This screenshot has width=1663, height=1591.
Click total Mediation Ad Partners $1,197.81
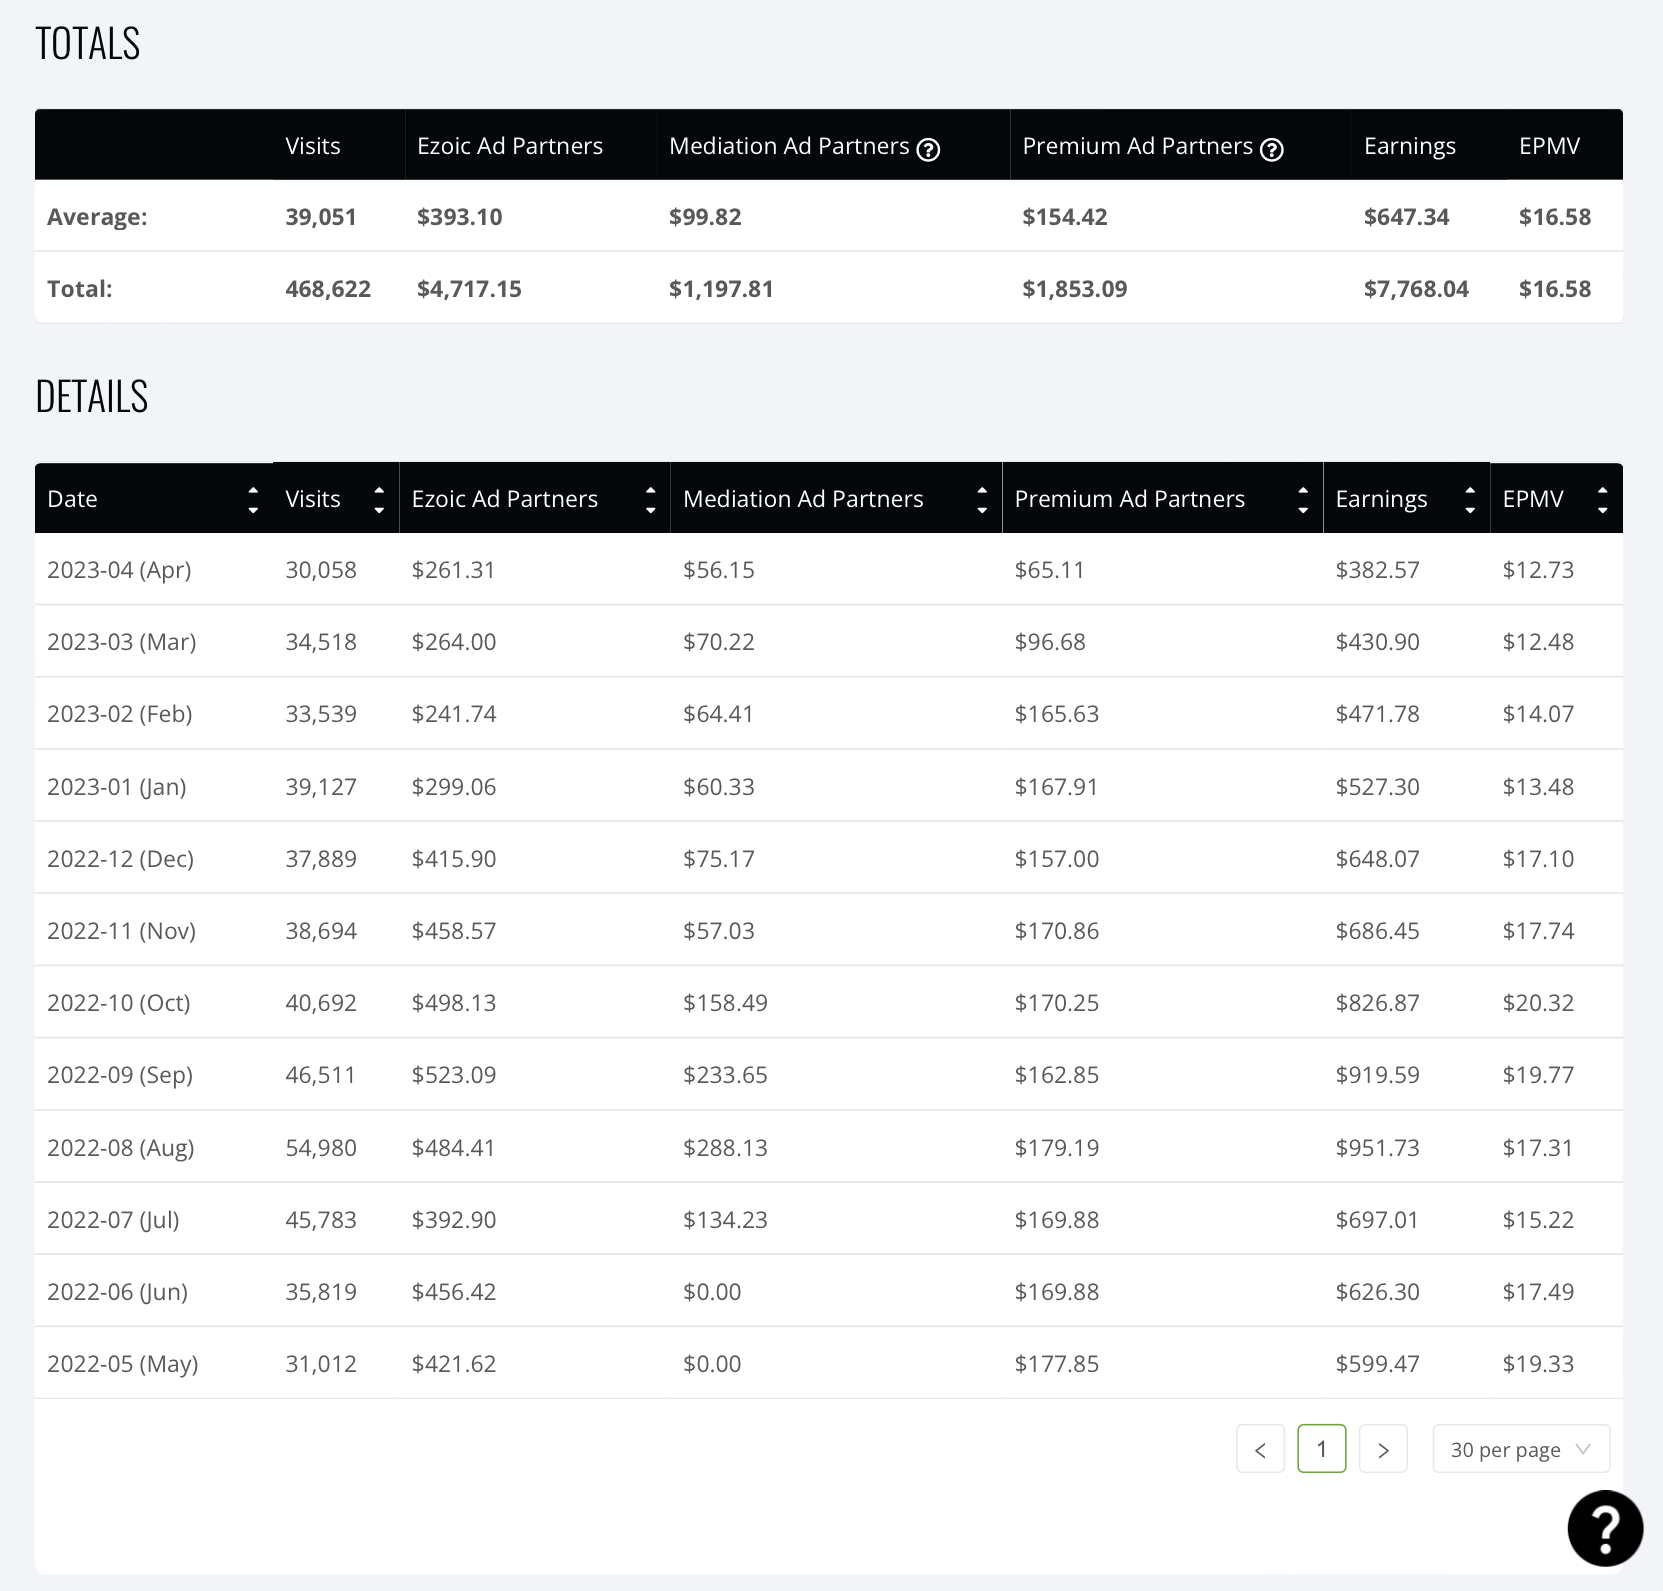[721, 289]
